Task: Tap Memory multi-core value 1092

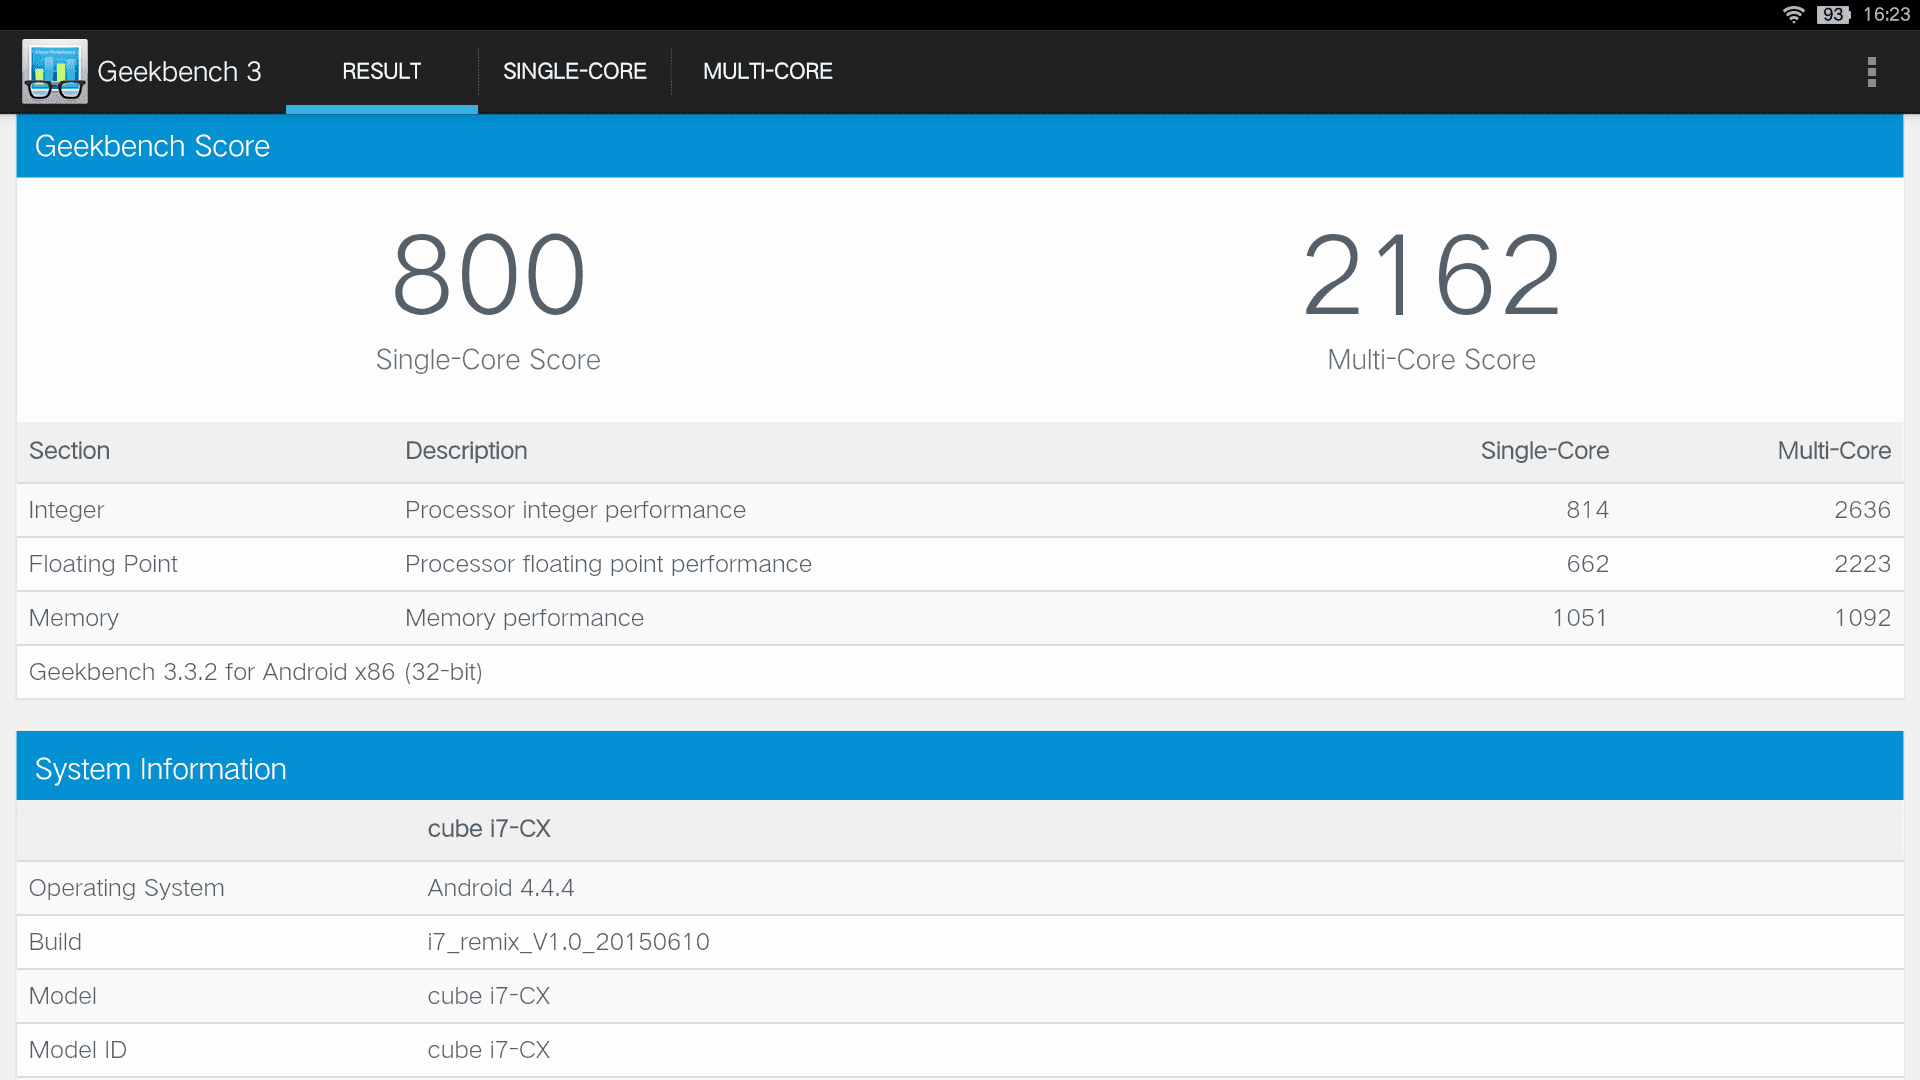Action: point(1862,618)
